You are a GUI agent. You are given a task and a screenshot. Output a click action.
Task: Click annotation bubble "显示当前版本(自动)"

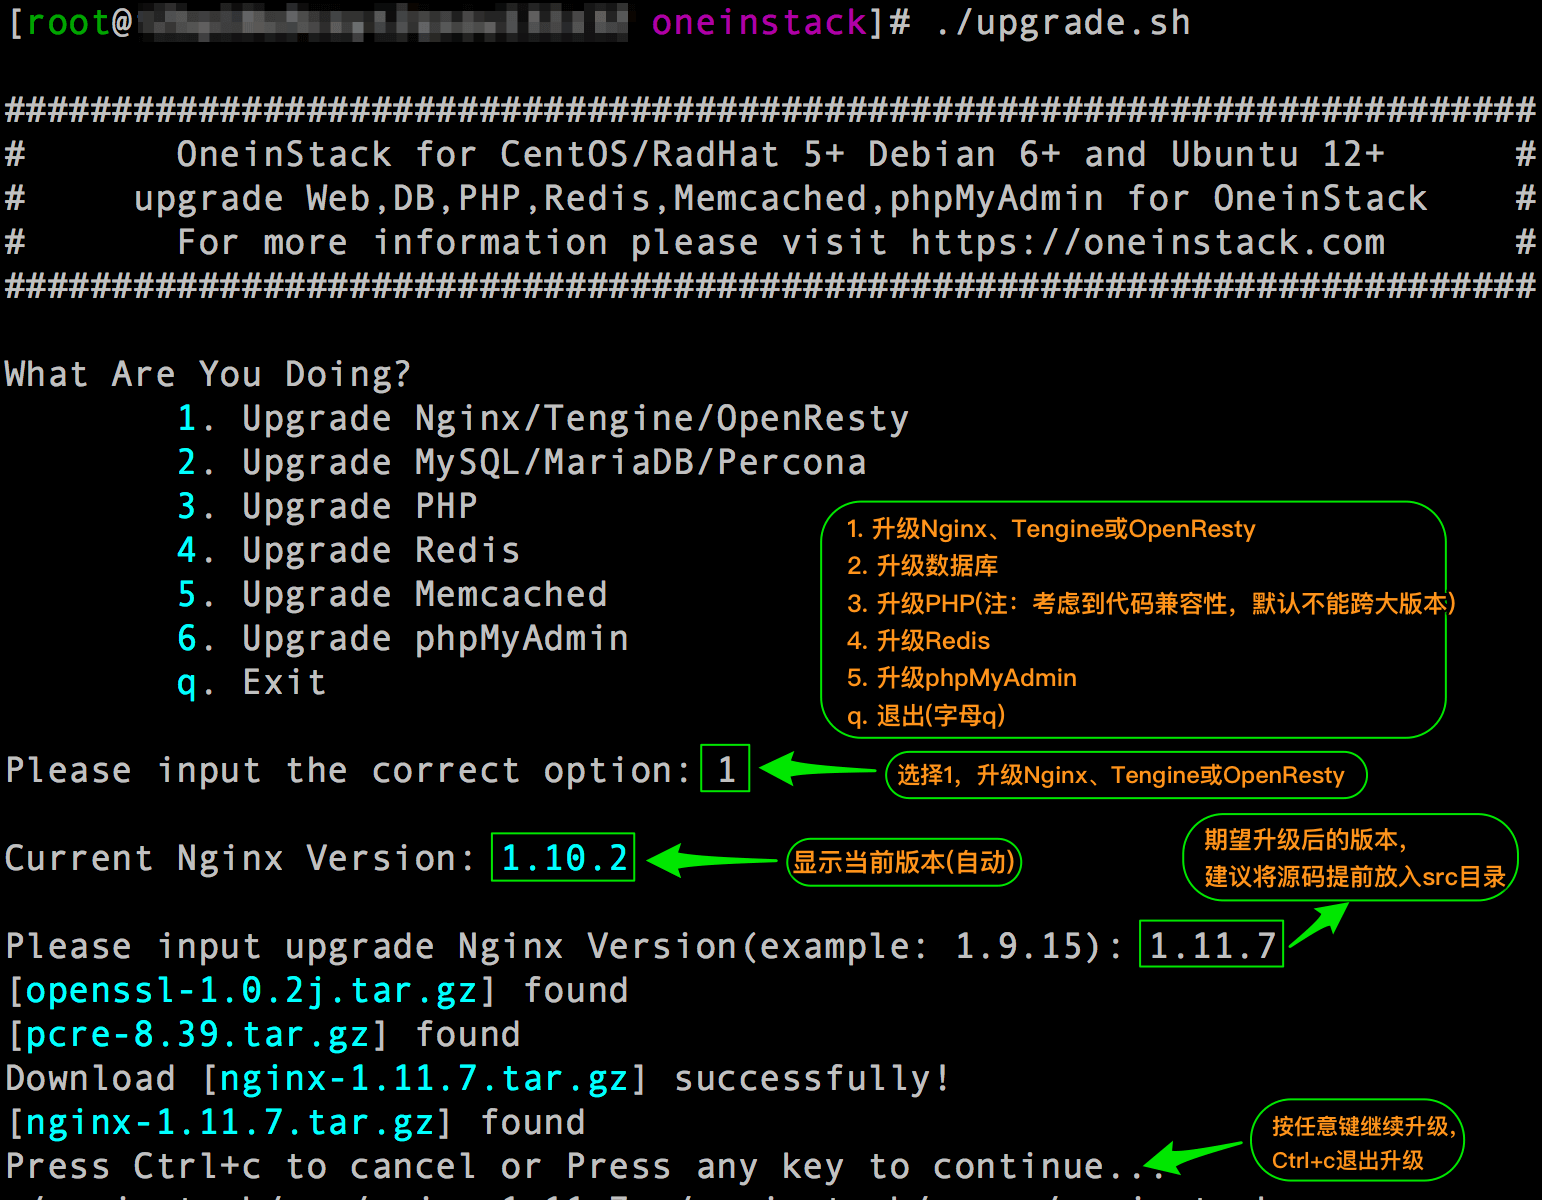click(904, 862)
